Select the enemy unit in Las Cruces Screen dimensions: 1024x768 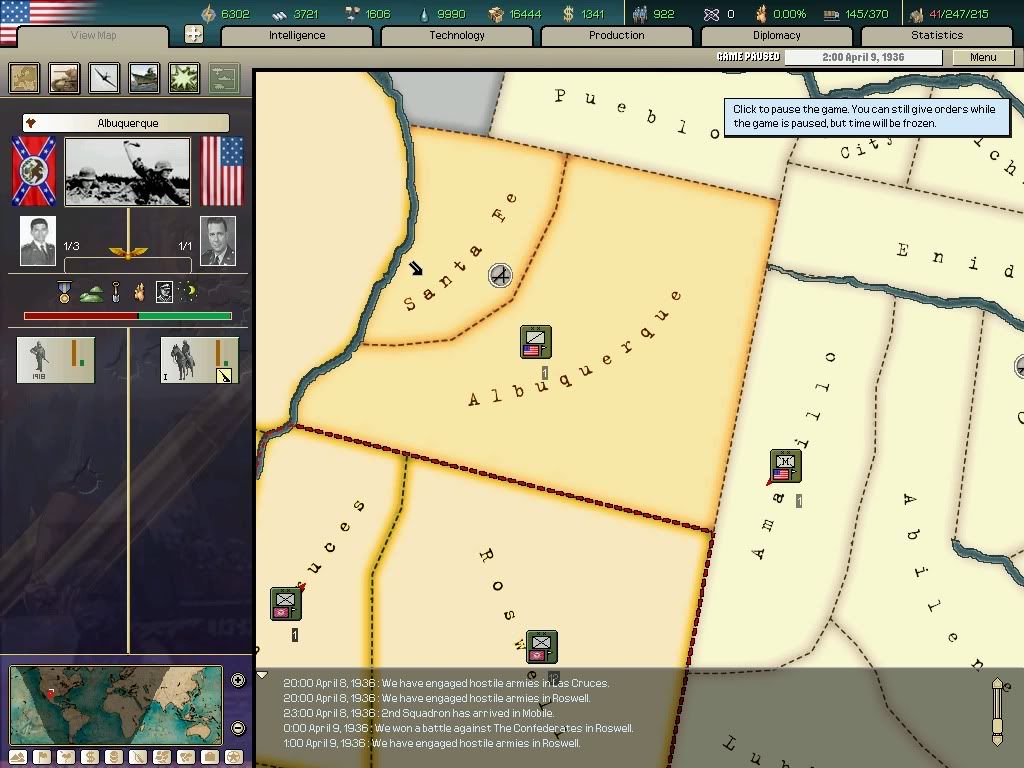click(x=286, y=604)
